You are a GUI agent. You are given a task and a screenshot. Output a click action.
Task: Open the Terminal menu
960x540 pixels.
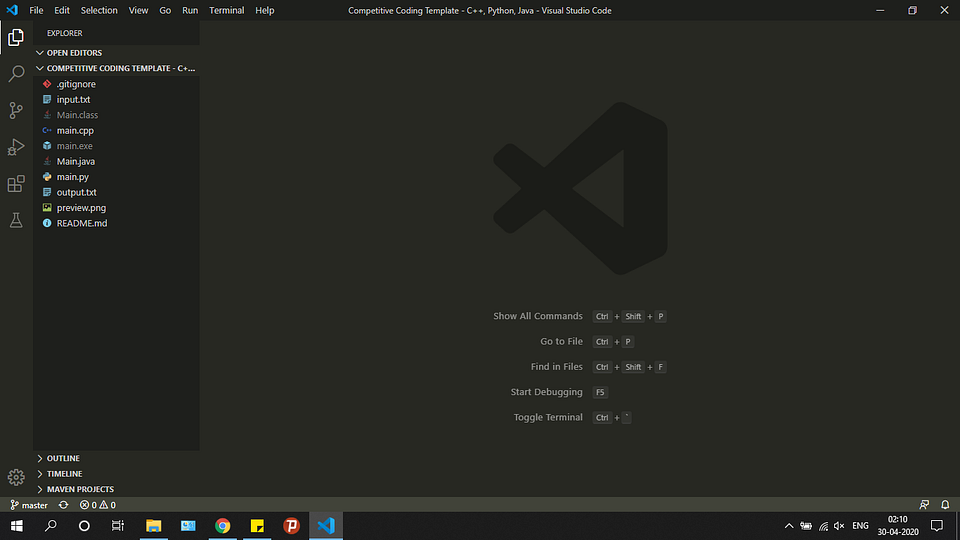227,10
